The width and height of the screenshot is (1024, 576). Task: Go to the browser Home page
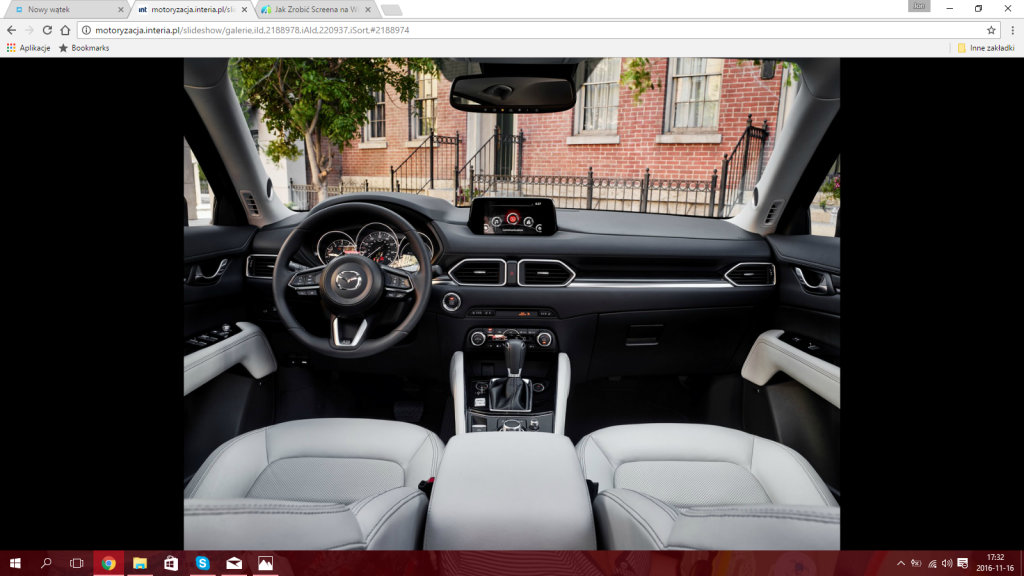65,30
